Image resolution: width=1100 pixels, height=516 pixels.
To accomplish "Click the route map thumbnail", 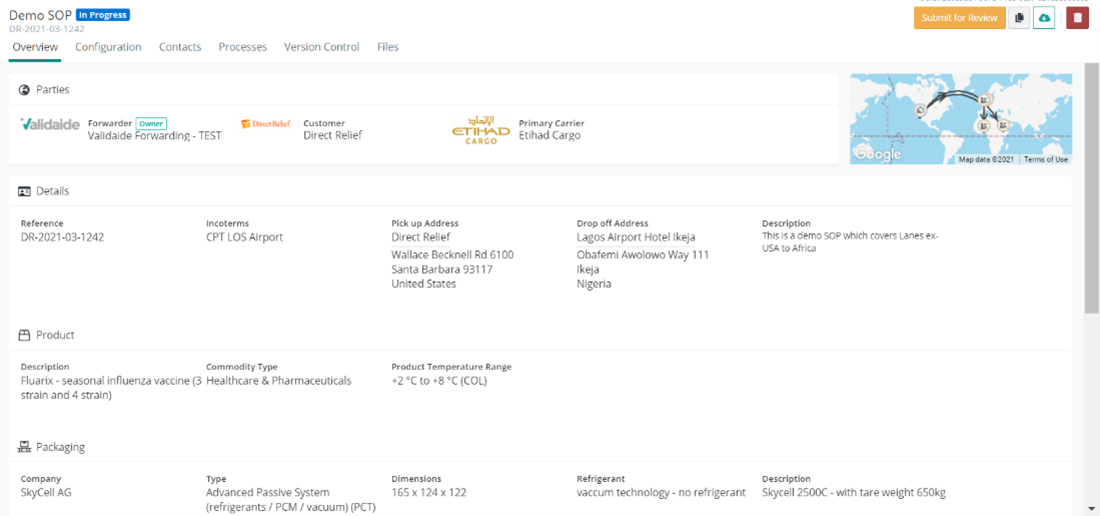I will [x=961, y=118].
